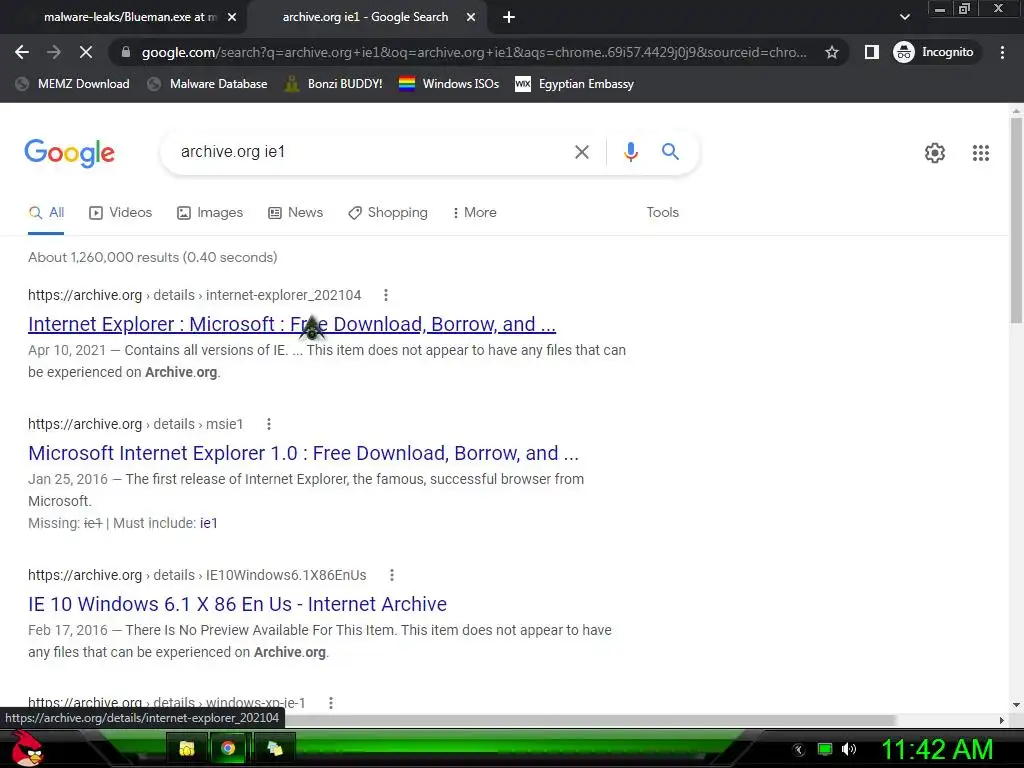Open options for msie1 result
This screenshot has width=1024, height=768.
coord(268,424)
